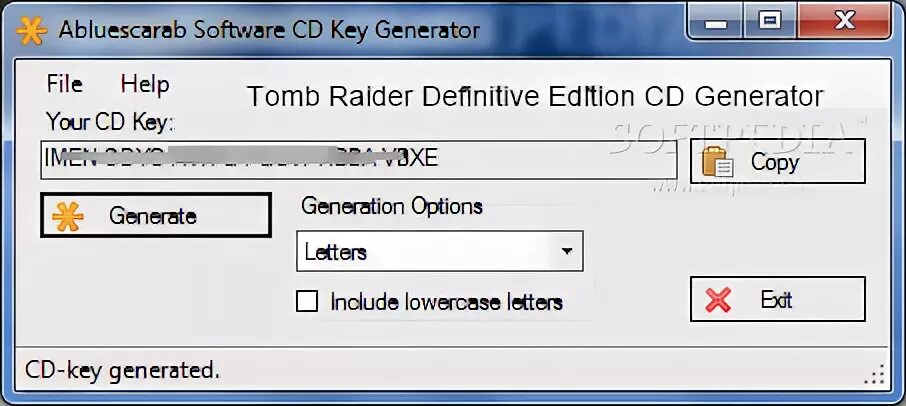
Task: Enable the Include lowercase letters checkbox
Action: pos(307,301)
